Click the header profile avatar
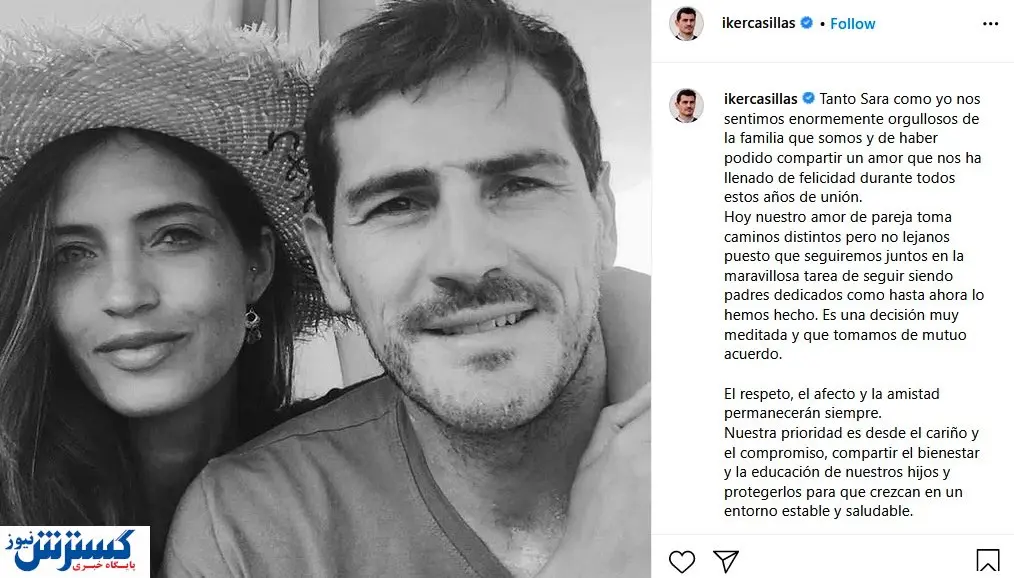This screenshot has height=578, width=1014. pos(686,24)
